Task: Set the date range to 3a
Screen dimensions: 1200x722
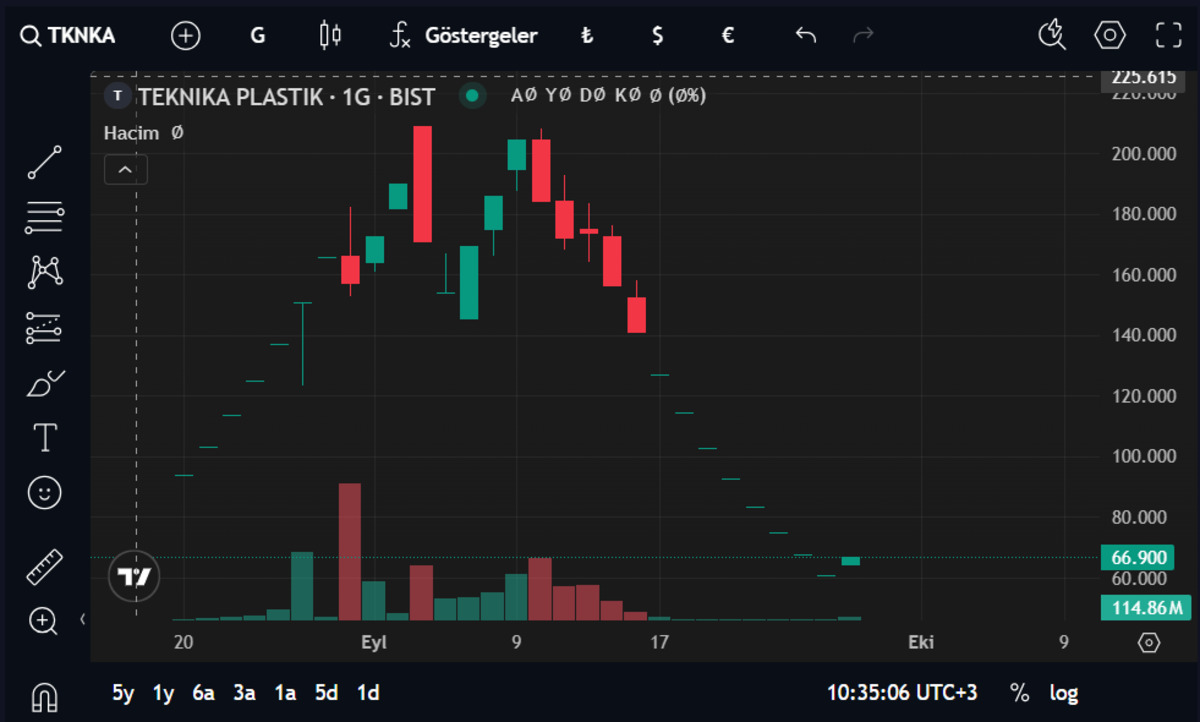Action: click(245, 692)
